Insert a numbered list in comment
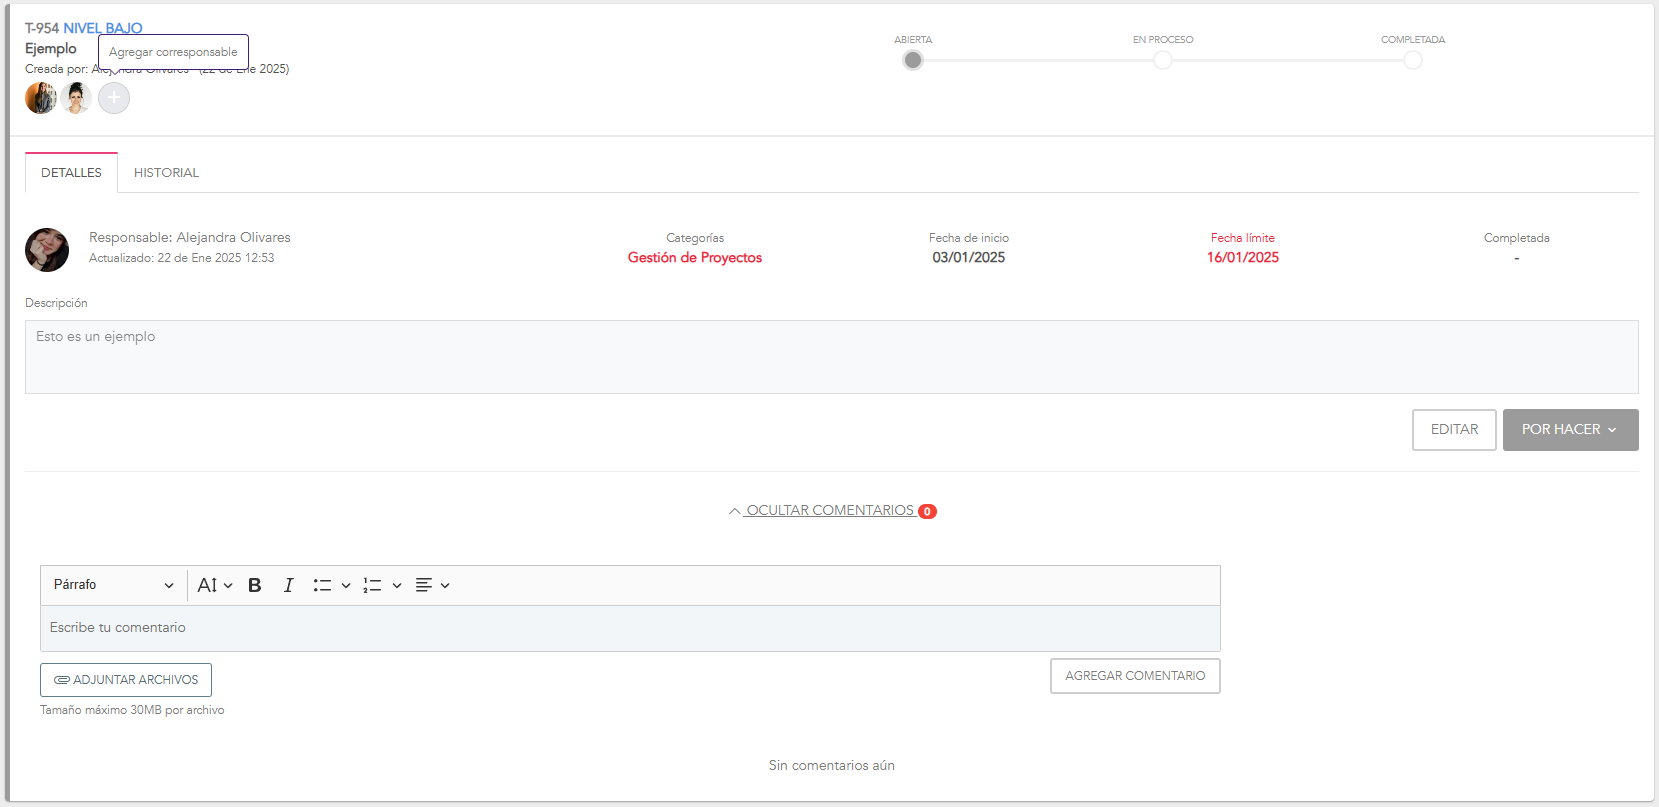 372,585
